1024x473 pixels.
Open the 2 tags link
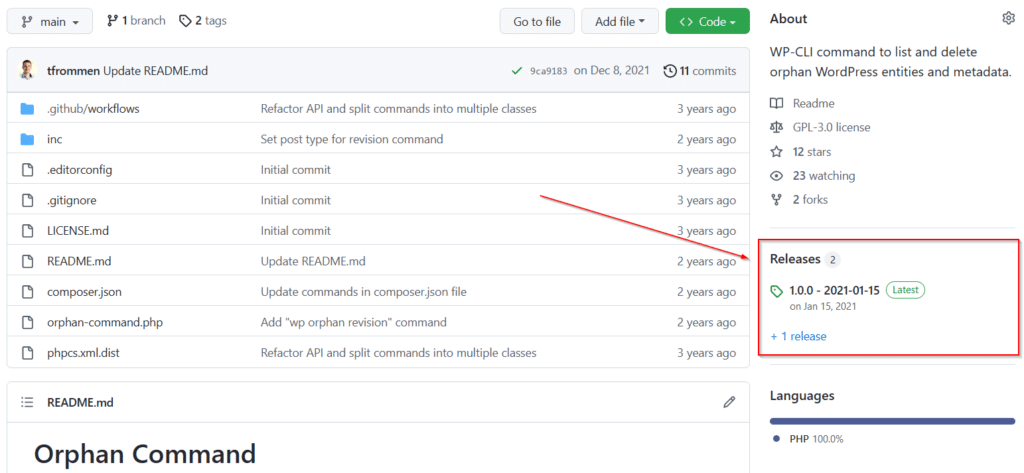tap(203, 21)
